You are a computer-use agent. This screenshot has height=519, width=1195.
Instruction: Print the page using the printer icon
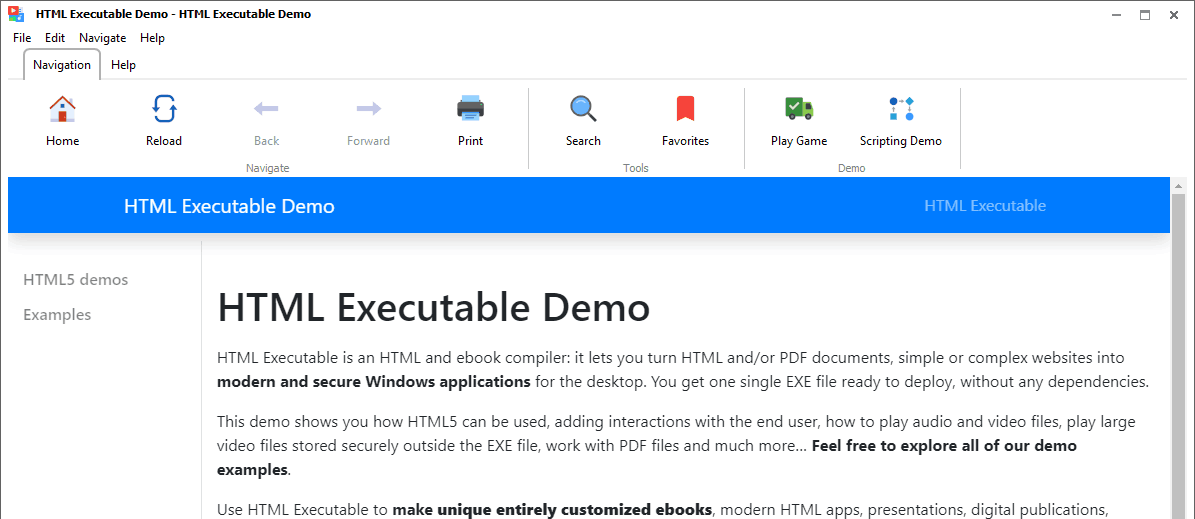click(x=470, y=109)
